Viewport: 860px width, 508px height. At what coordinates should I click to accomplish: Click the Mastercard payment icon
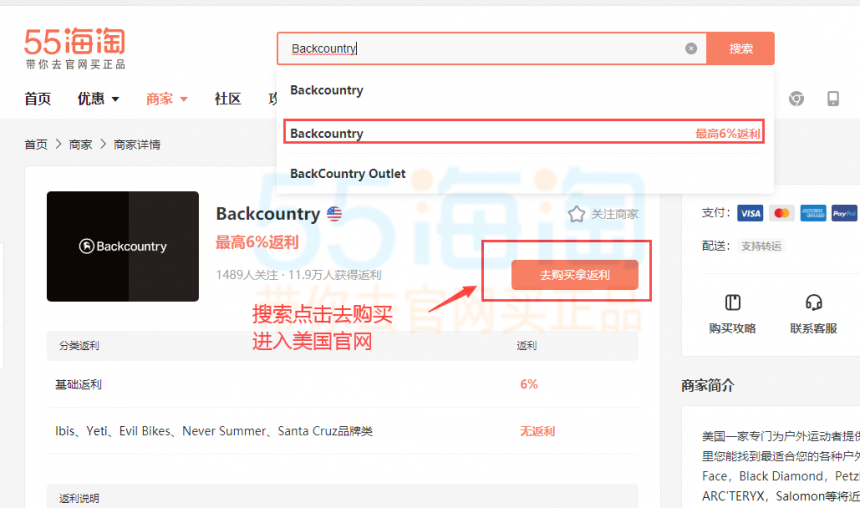click(x=782, y=213)
